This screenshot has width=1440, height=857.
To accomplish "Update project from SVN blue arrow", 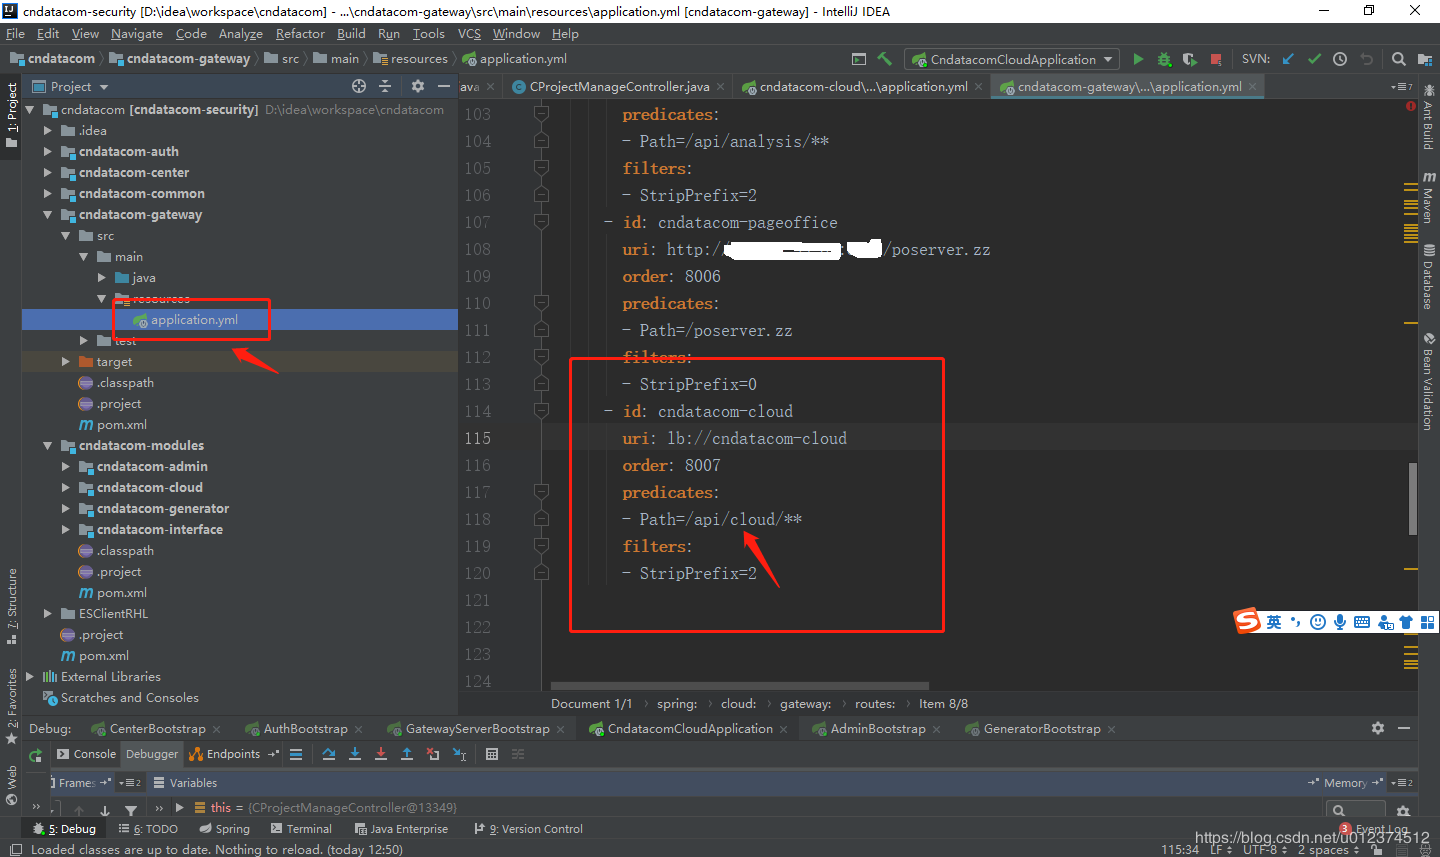I will coord(1288,59).
